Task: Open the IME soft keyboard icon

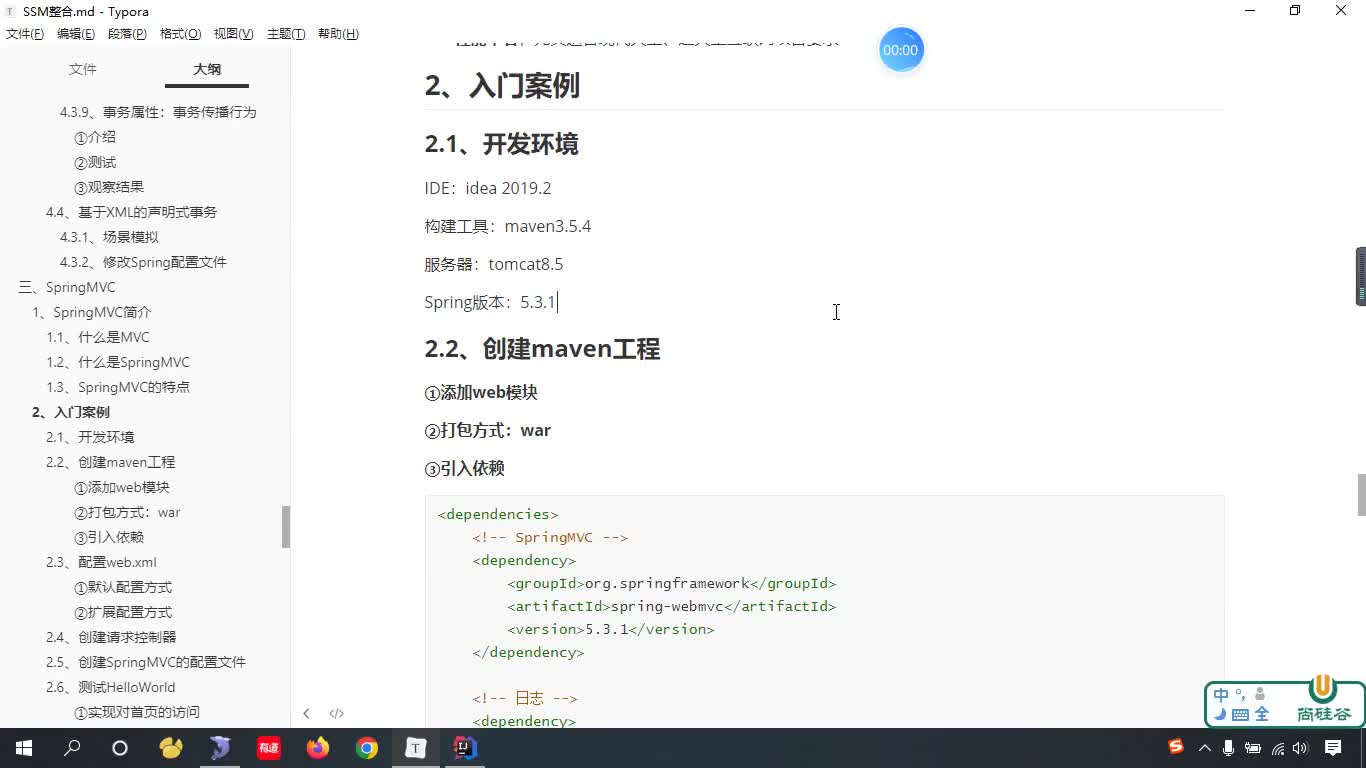Action: pyautogui.click(x=1240, y=715)
